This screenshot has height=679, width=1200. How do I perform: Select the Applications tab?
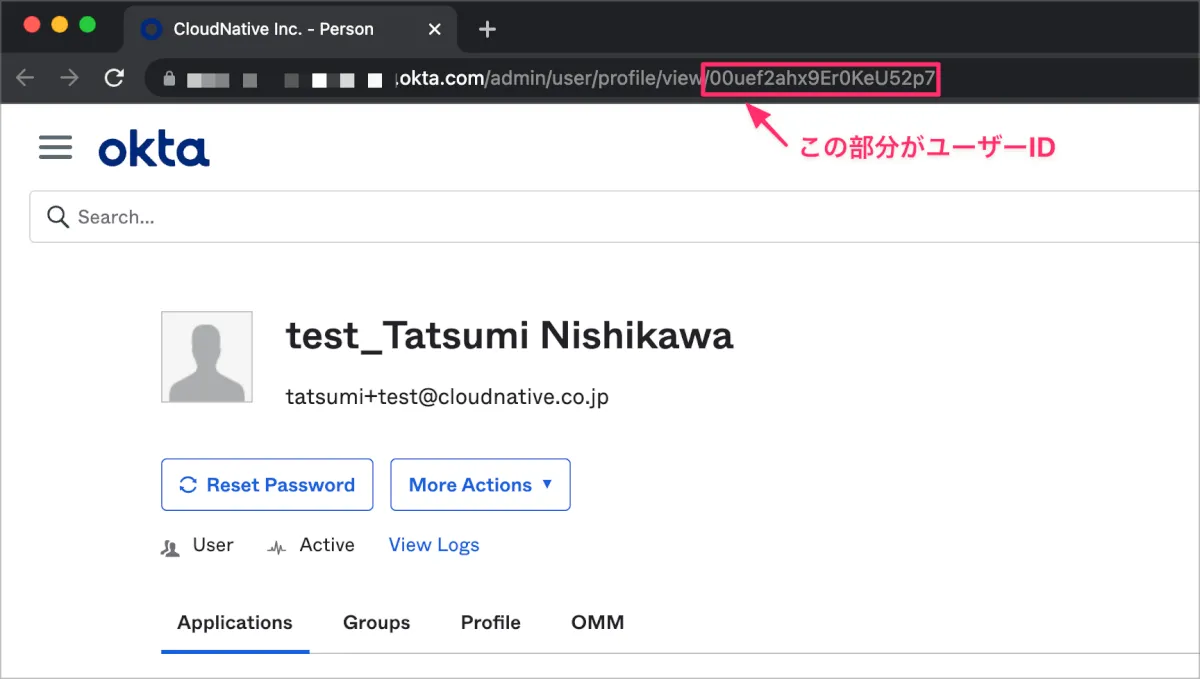(235, 622)
